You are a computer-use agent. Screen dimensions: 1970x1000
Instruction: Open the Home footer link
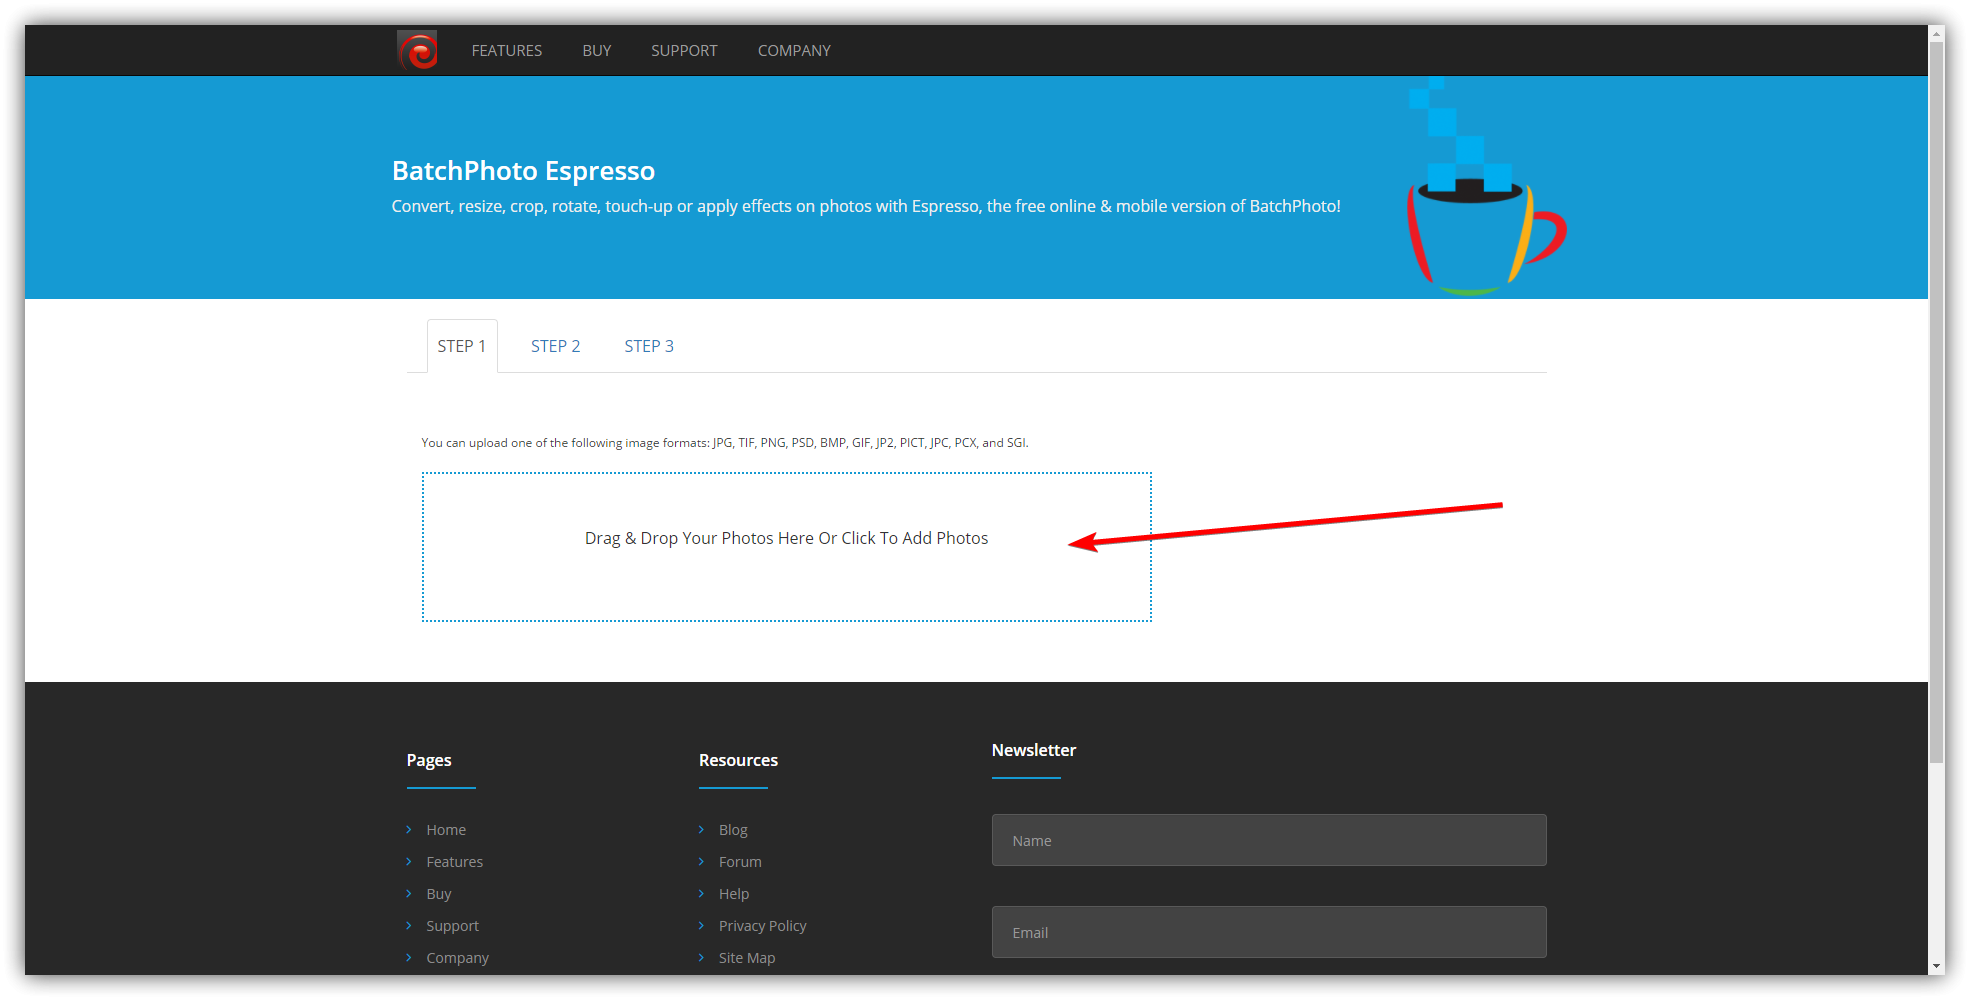[446, 830]
